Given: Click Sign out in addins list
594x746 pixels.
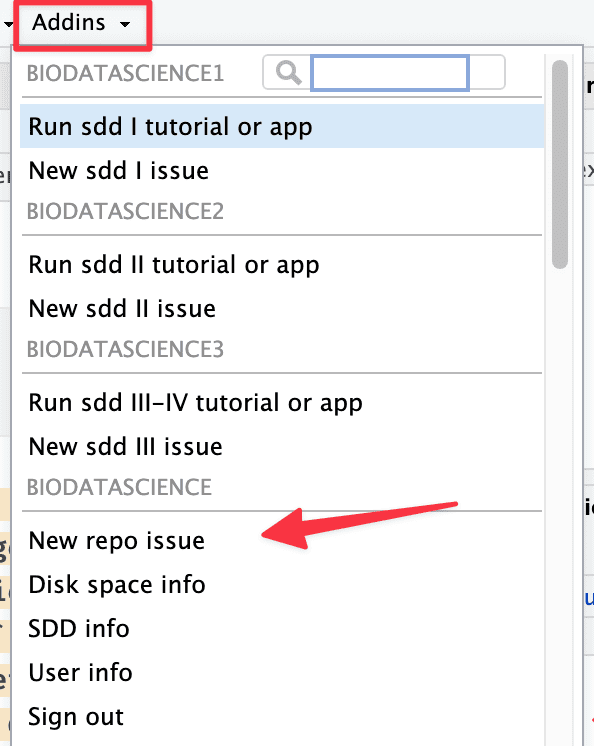Looking at the screenshot, I should pyautogui.click(x=282, y=717).
